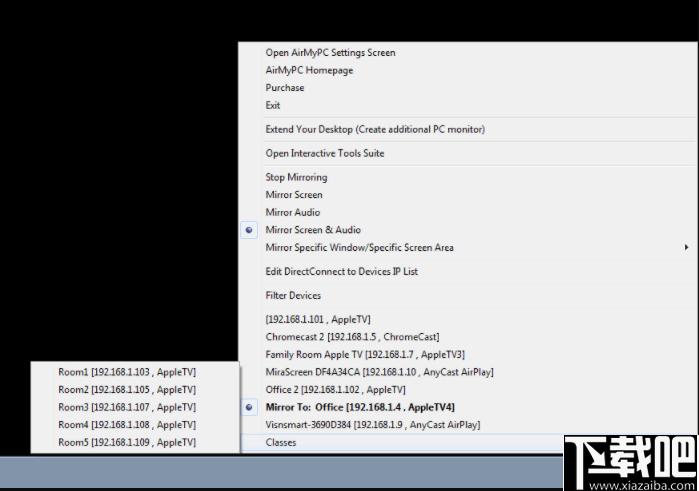
Task: Choose Room3 Apple TV from Classes
Action: point(127,408)
